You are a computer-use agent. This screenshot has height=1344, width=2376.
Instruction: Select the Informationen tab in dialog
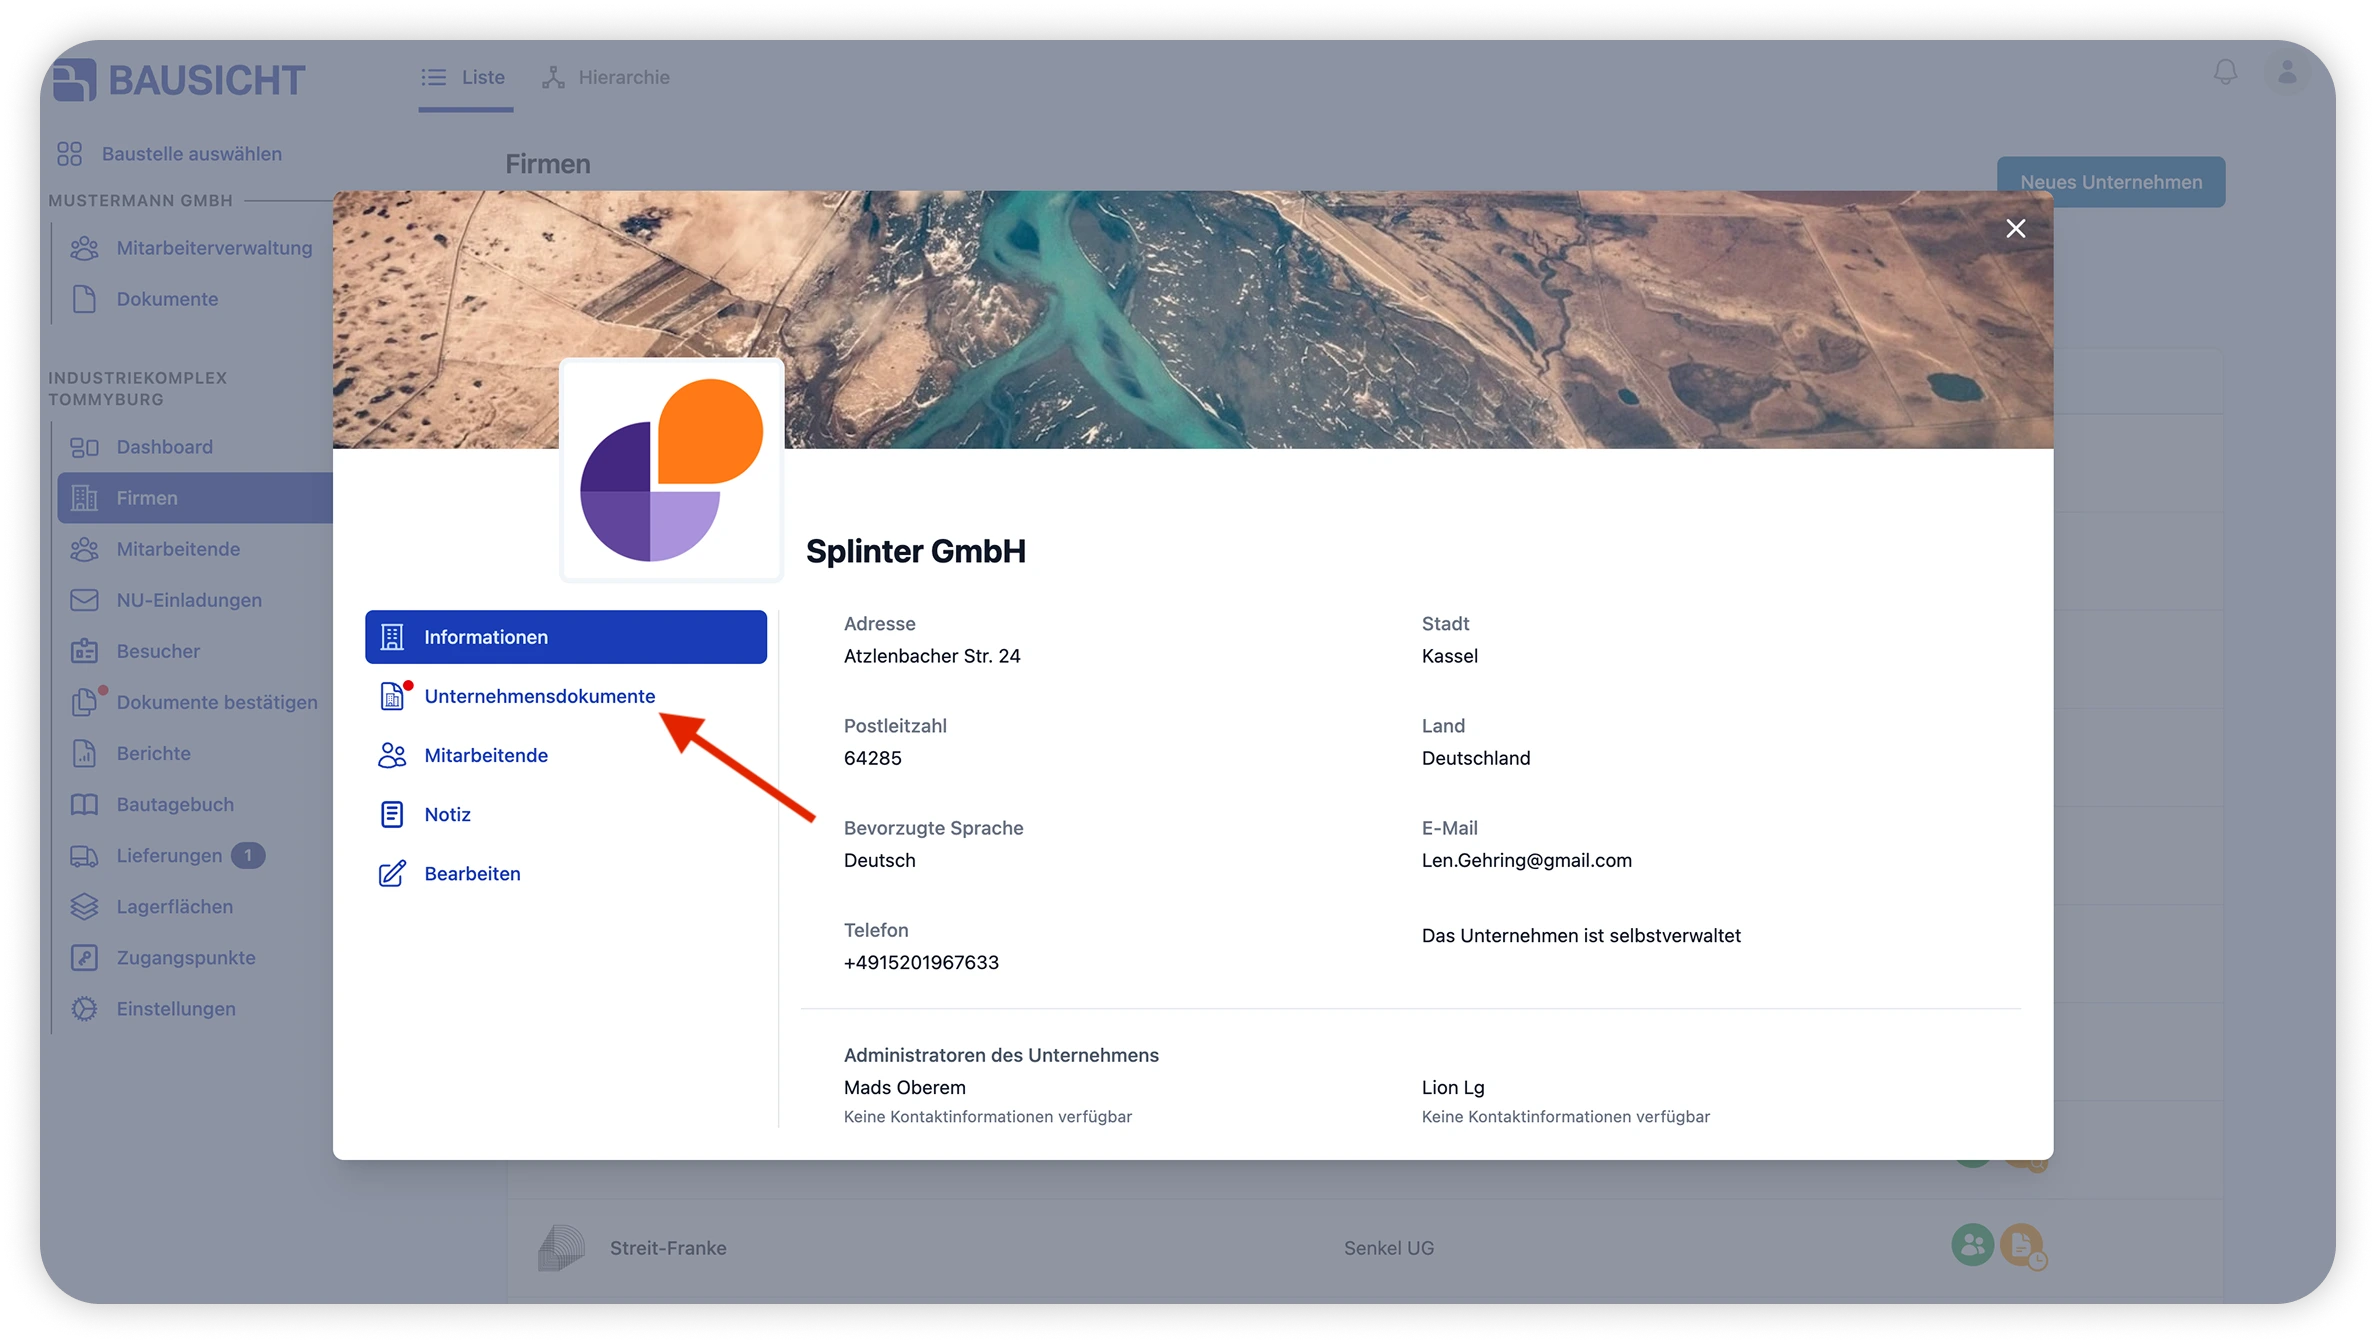coord(566,637)
